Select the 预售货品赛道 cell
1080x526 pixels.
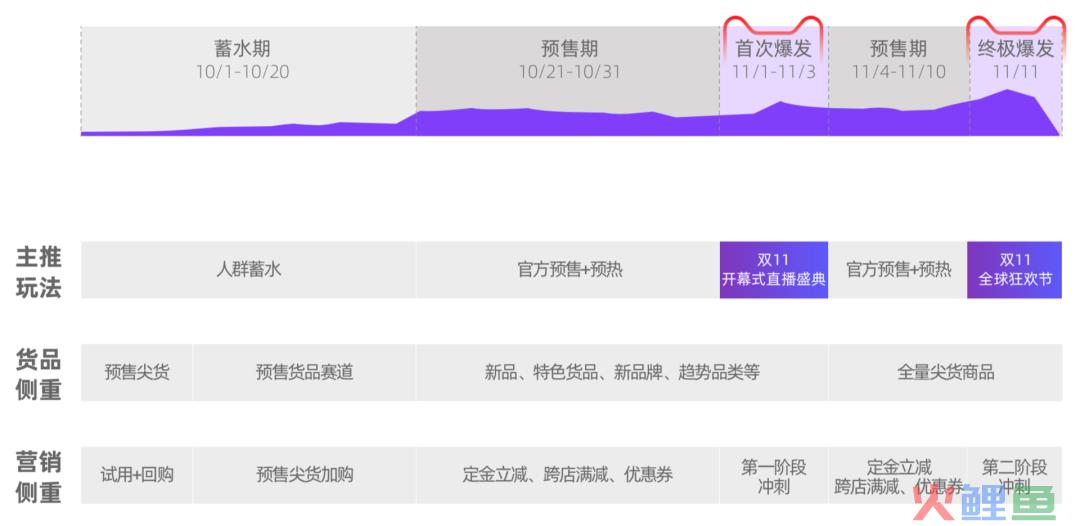[x=304, y=372]
